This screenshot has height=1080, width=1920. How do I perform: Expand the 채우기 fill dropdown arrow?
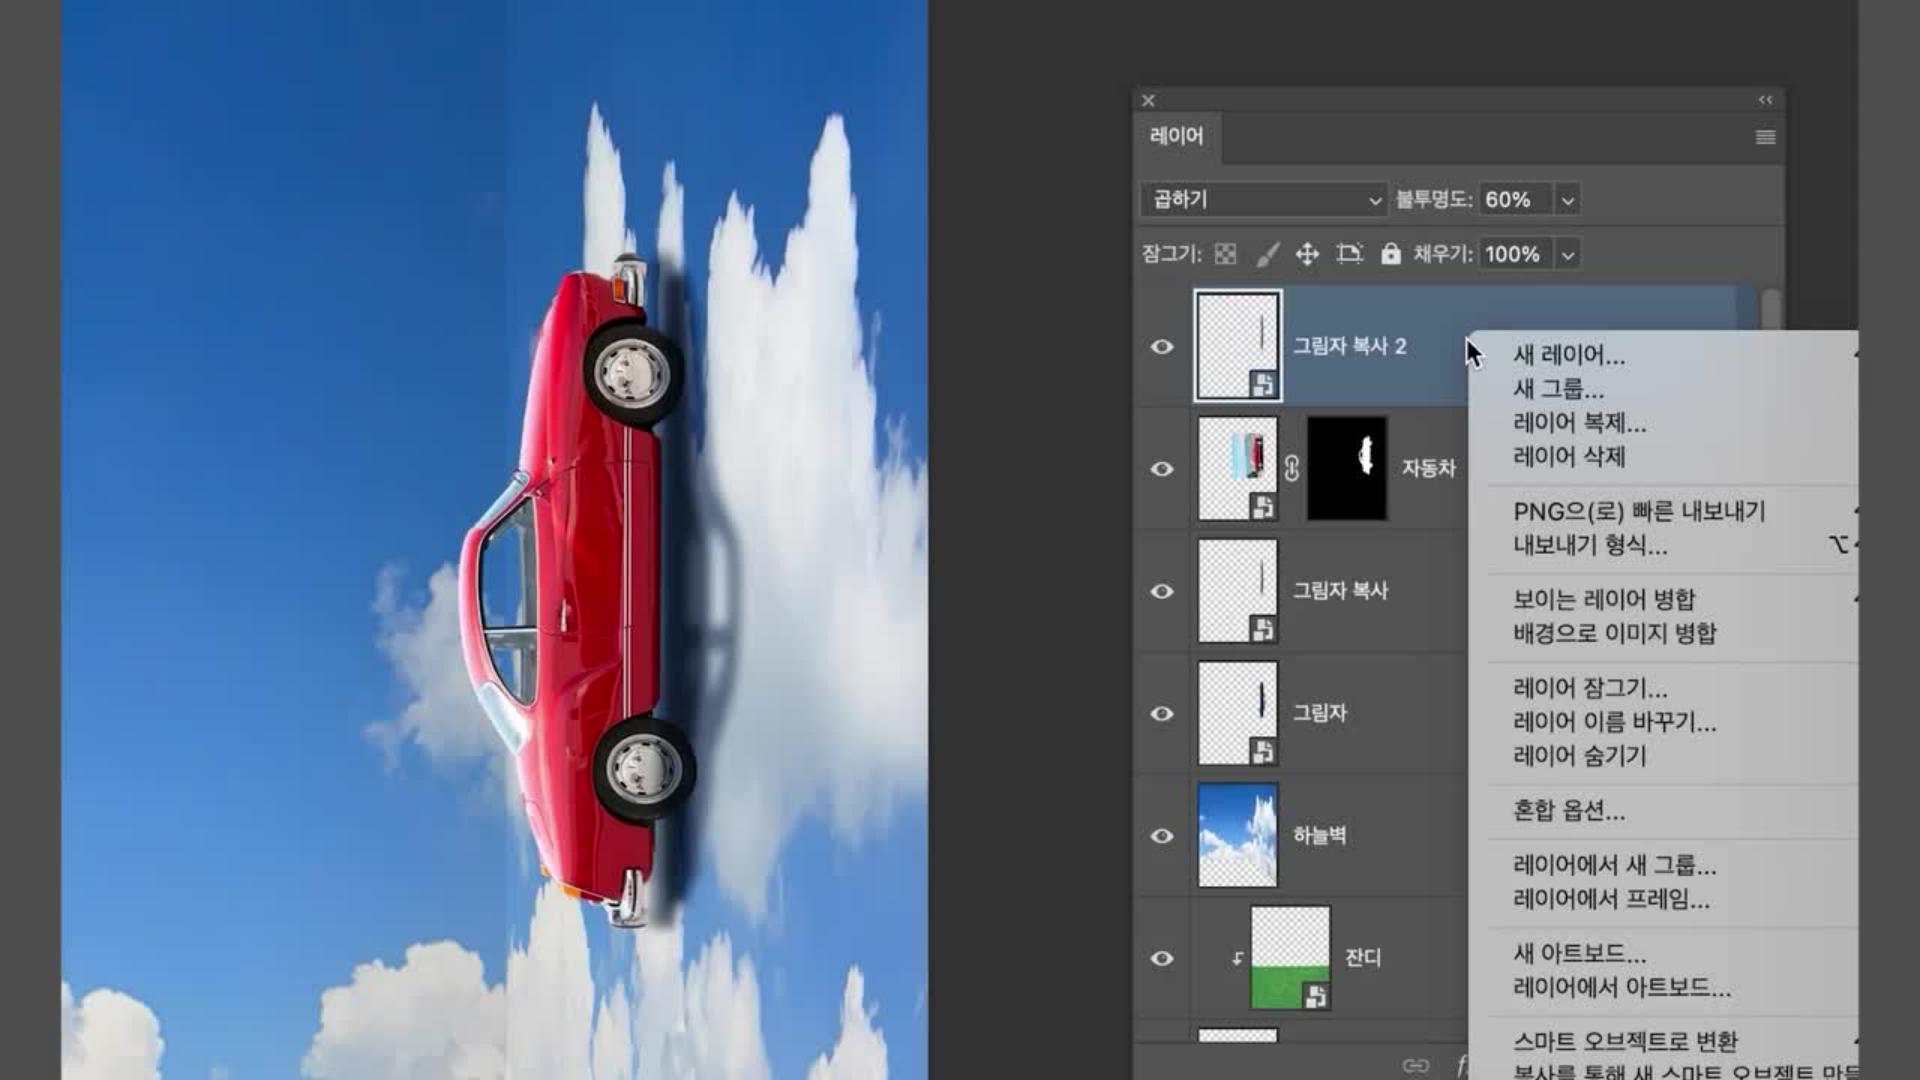(1568, 255)
